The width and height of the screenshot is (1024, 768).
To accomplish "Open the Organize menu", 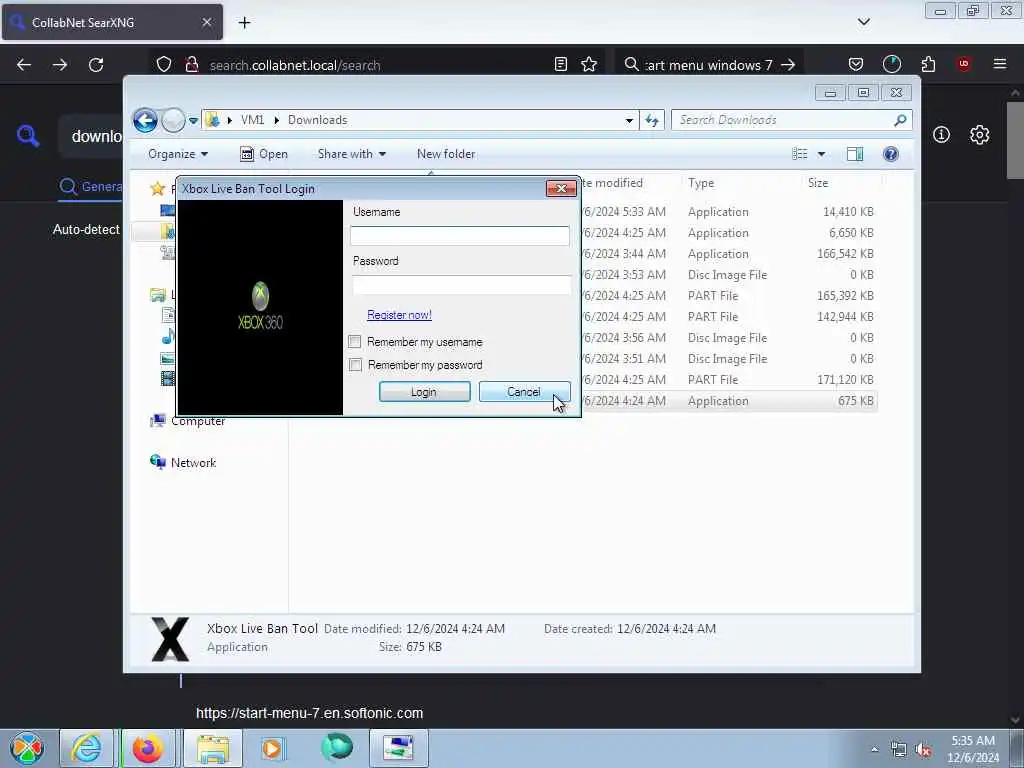I will click(x=178, y=154).
